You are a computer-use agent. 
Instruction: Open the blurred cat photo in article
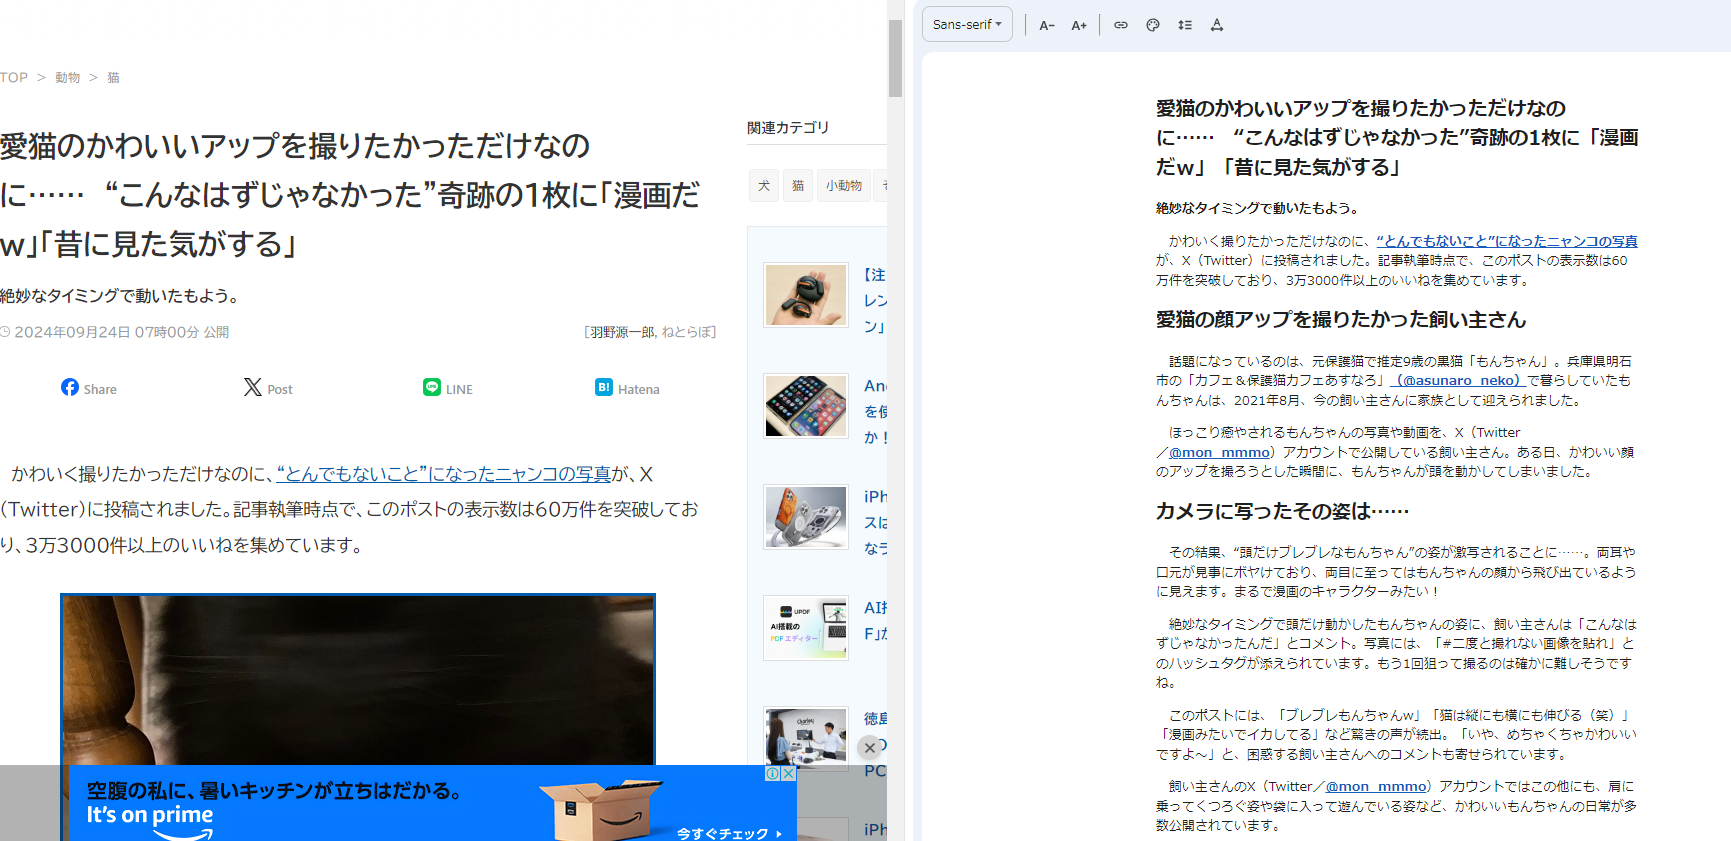click(358, 679)
